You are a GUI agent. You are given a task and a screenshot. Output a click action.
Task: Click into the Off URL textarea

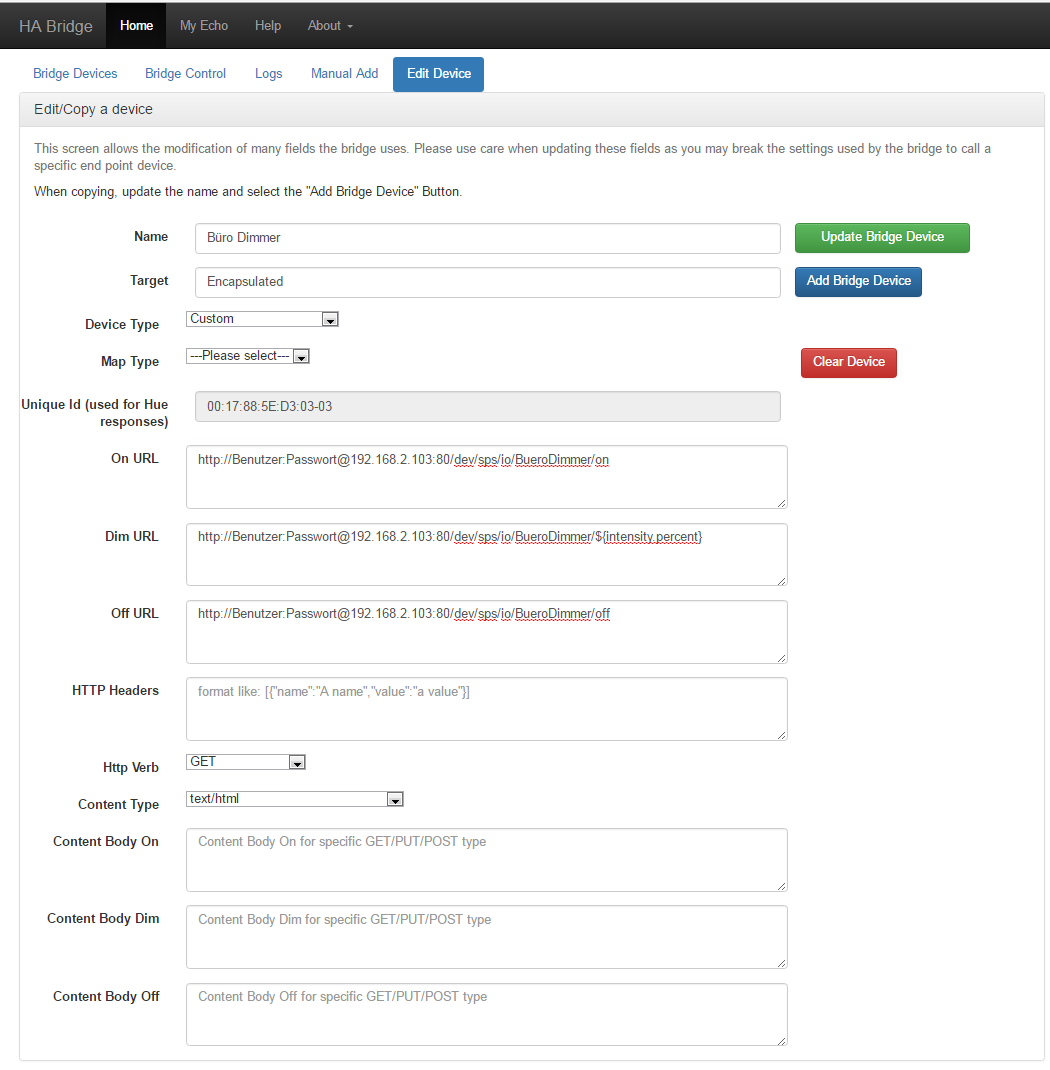[x=486, y=632]
